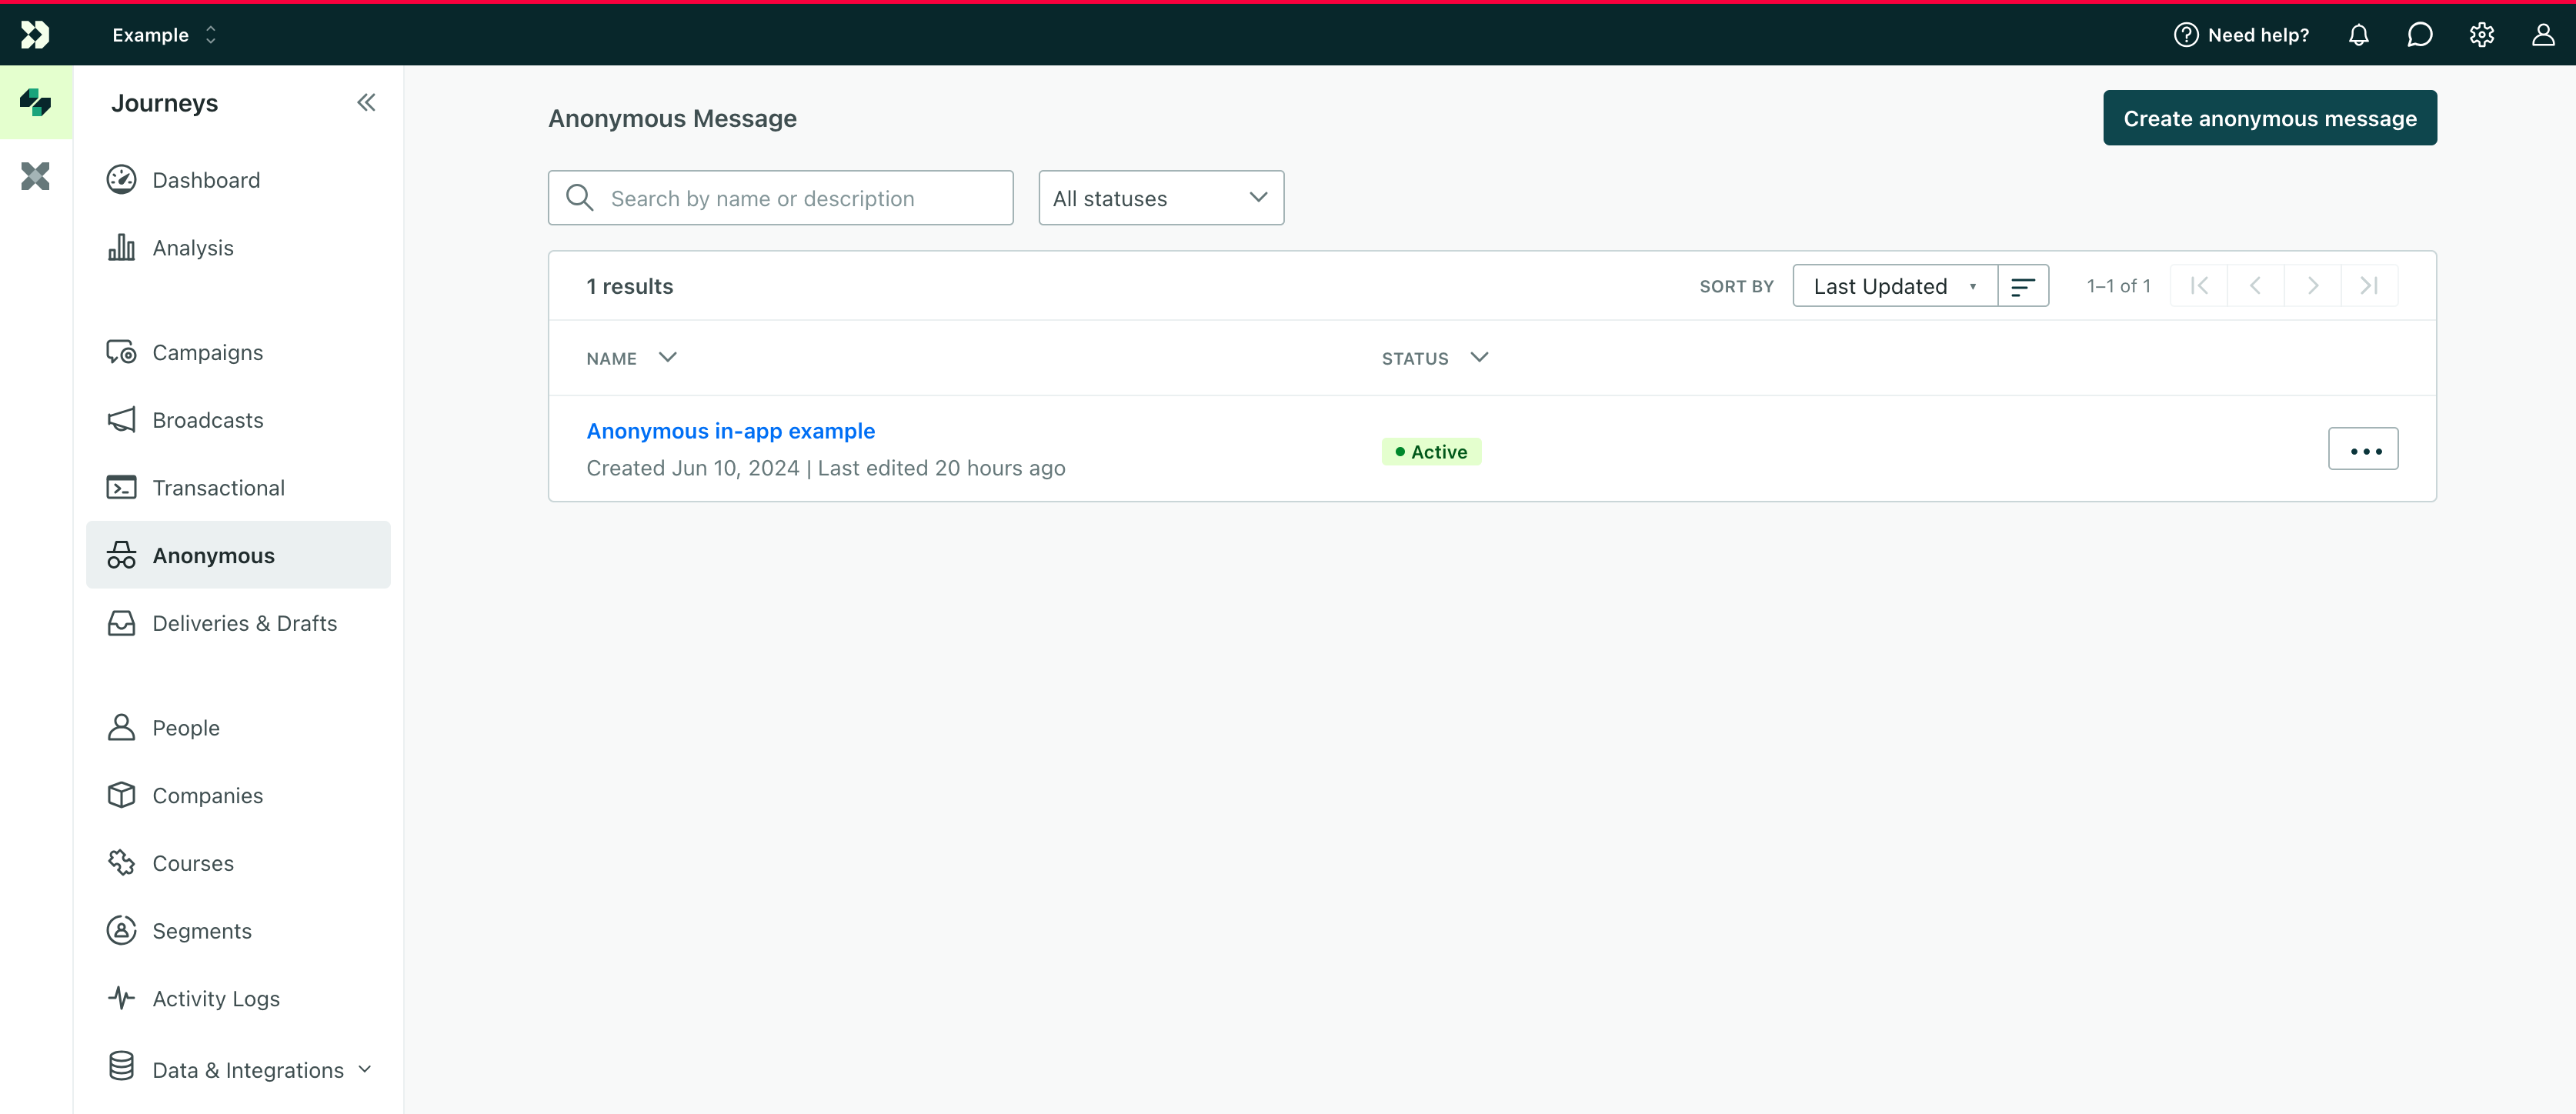2576x1114 pixels.
Task: Open Companies in sidebar
Action: (238, 795)
